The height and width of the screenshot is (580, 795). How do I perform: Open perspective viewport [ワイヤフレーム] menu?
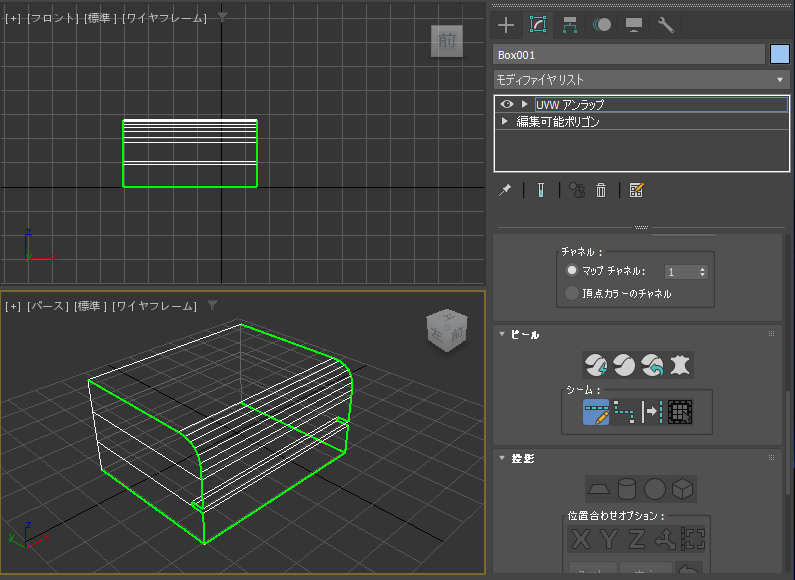154,306
